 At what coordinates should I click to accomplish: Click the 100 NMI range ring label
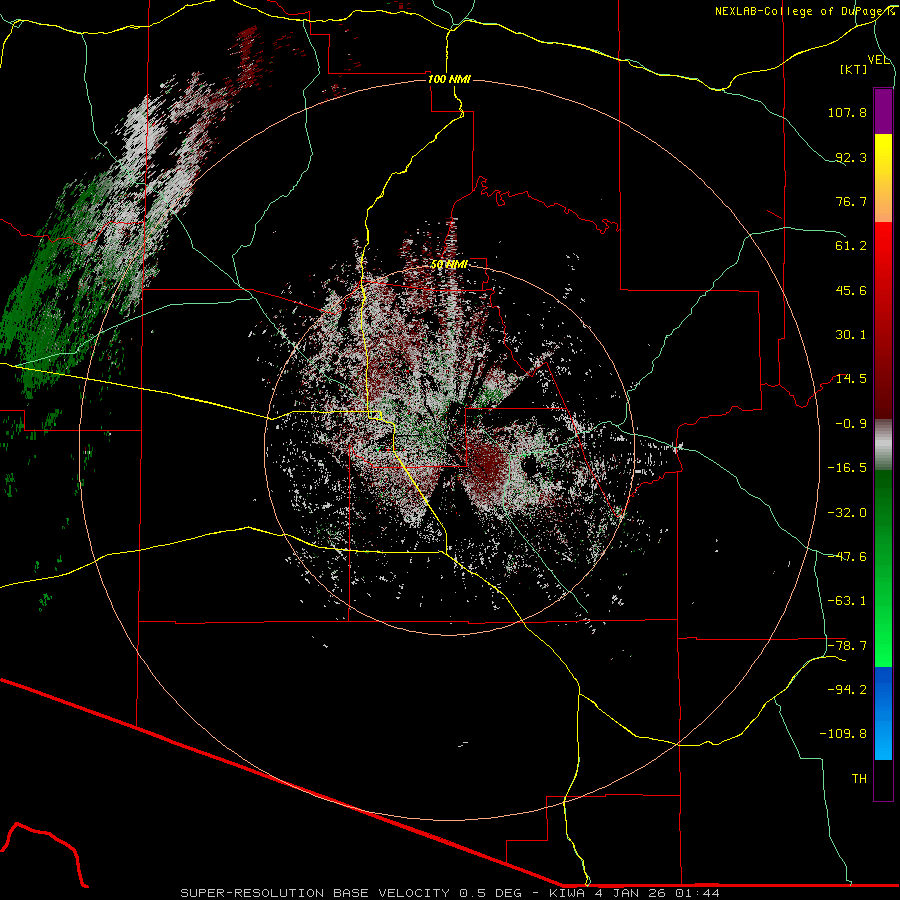tap(449, 79)
